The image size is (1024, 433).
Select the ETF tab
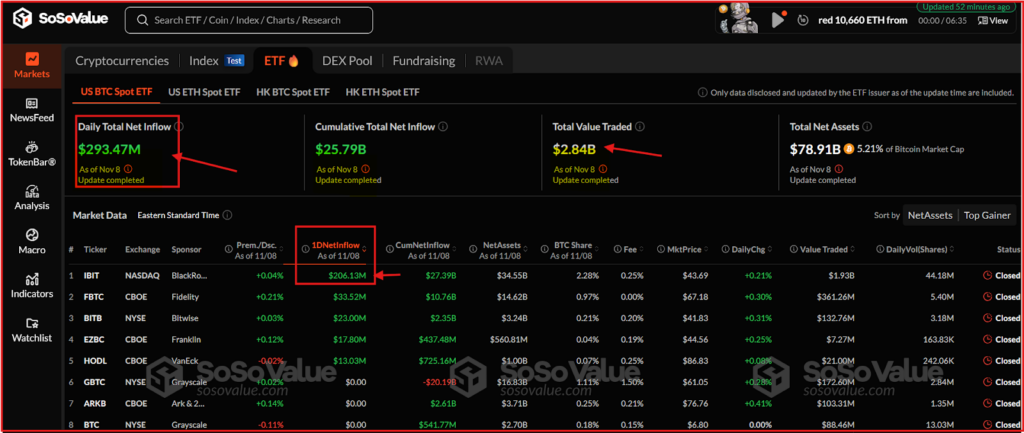tap(281, 61)
